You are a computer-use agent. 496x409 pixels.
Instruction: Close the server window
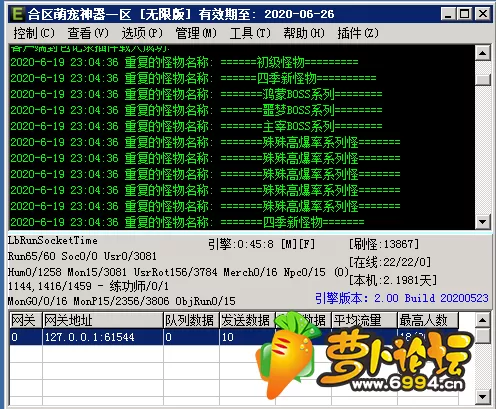[x=482, y=14]
